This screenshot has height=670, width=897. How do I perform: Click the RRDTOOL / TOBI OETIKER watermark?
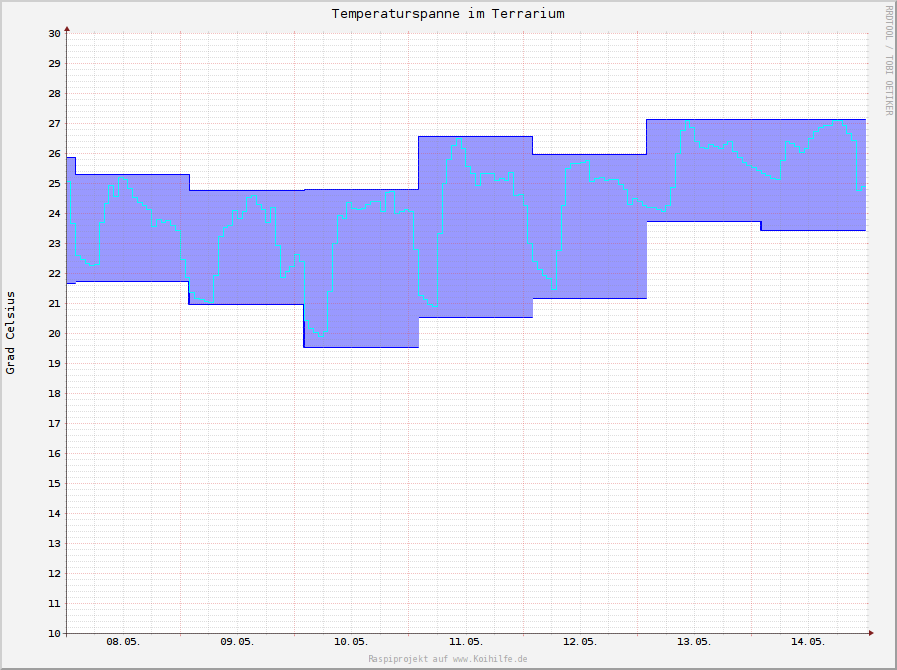[887, 60]
